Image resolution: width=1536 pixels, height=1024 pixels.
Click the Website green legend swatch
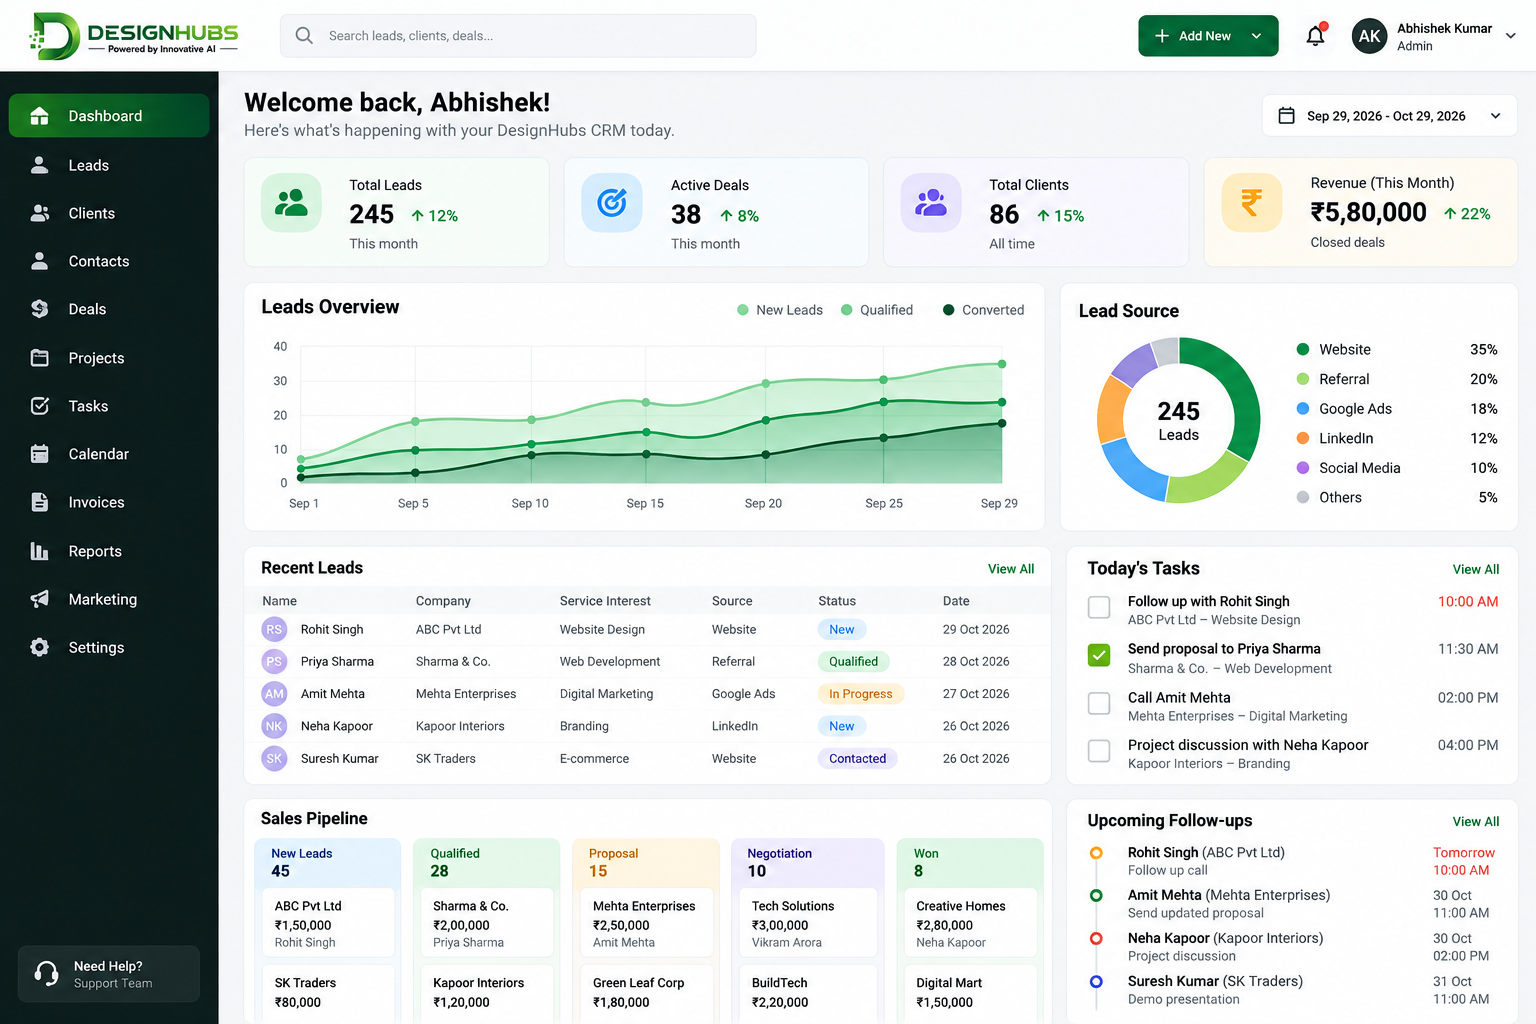coord(1303,349)
